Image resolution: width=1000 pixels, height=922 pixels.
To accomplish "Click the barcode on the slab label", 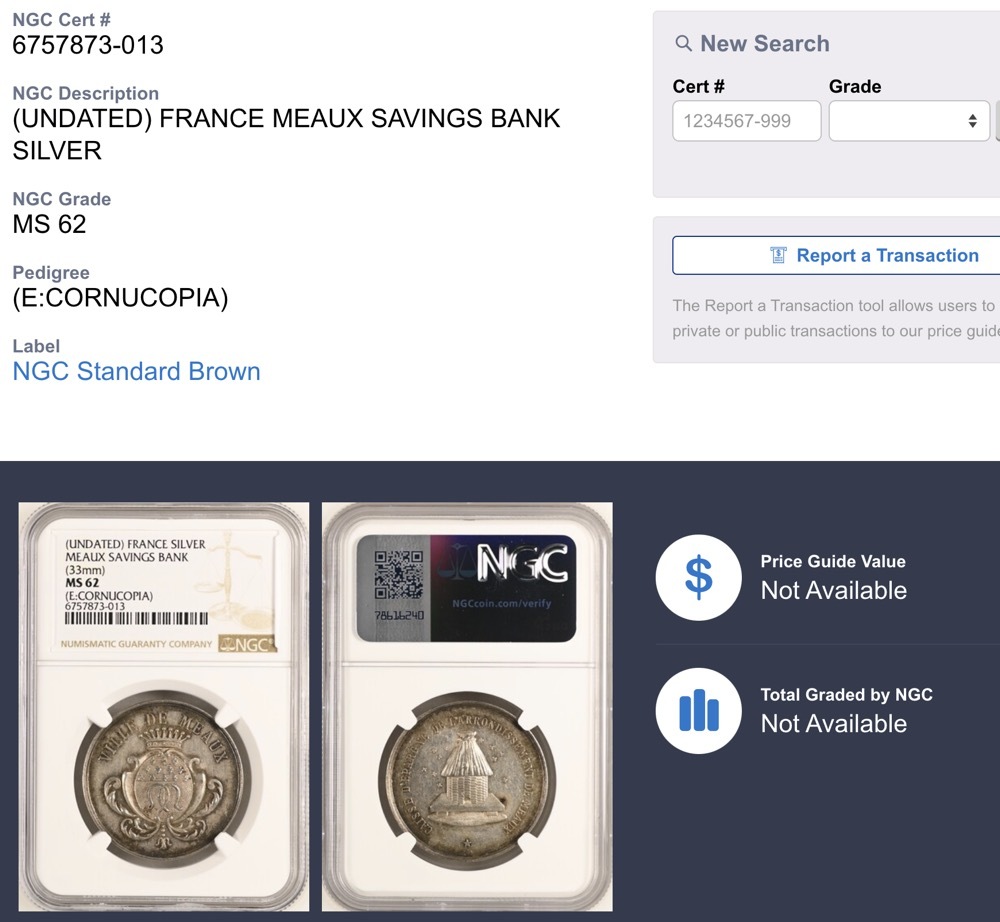I will pos(136,618).
